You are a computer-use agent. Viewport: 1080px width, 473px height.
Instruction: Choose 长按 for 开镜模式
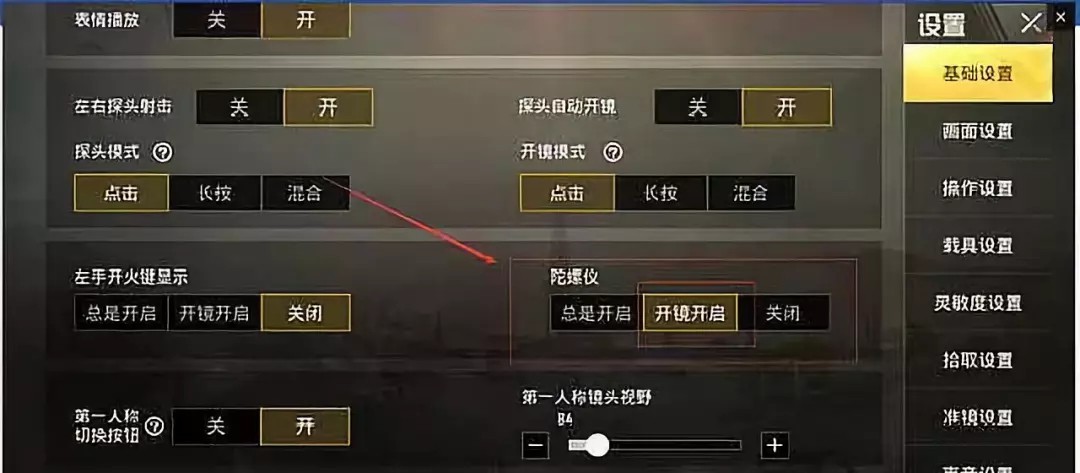coord(661,193)
